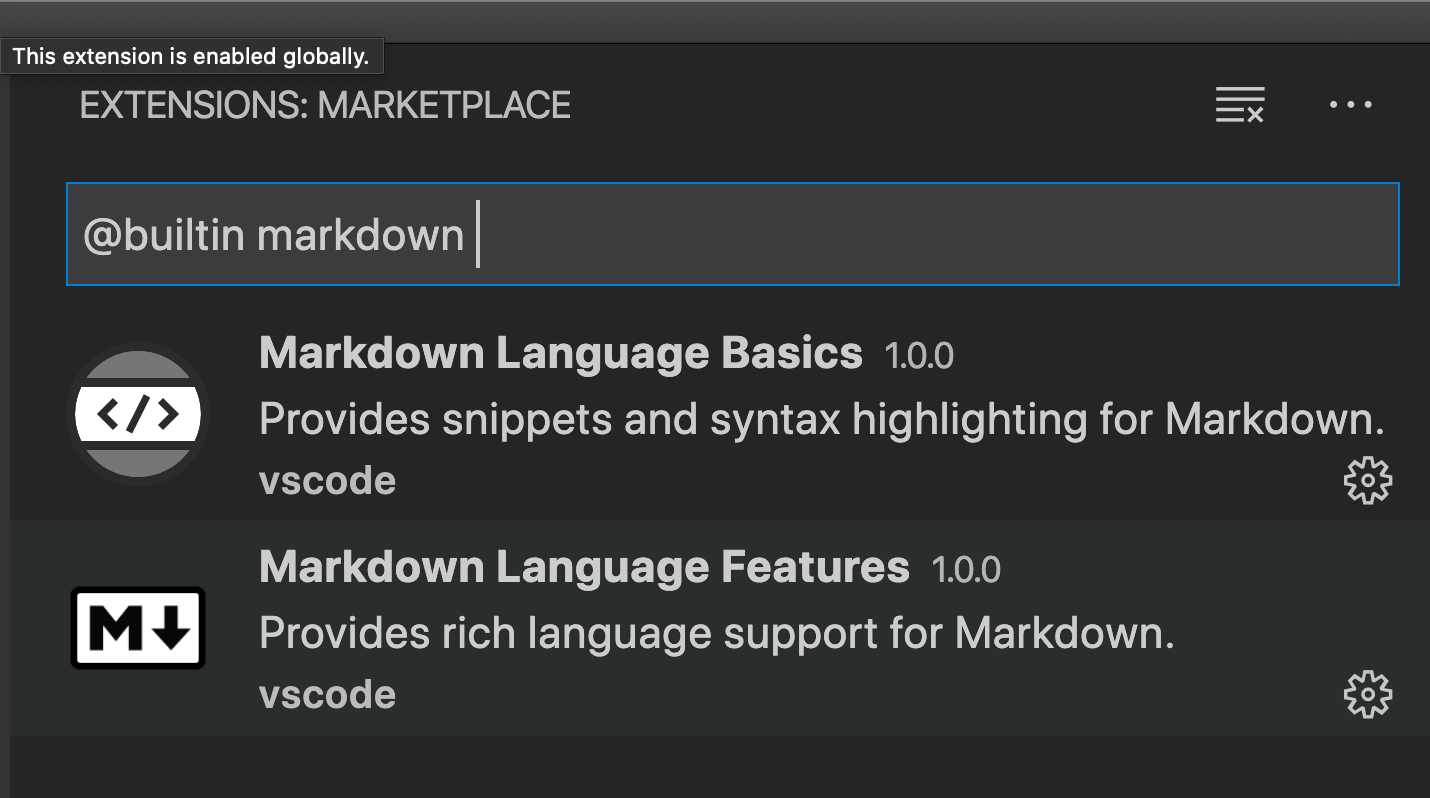Click the Markdown Language Features extension icon
The height and width of the screenshot is (798, 1430).
[x=137, y=628]
